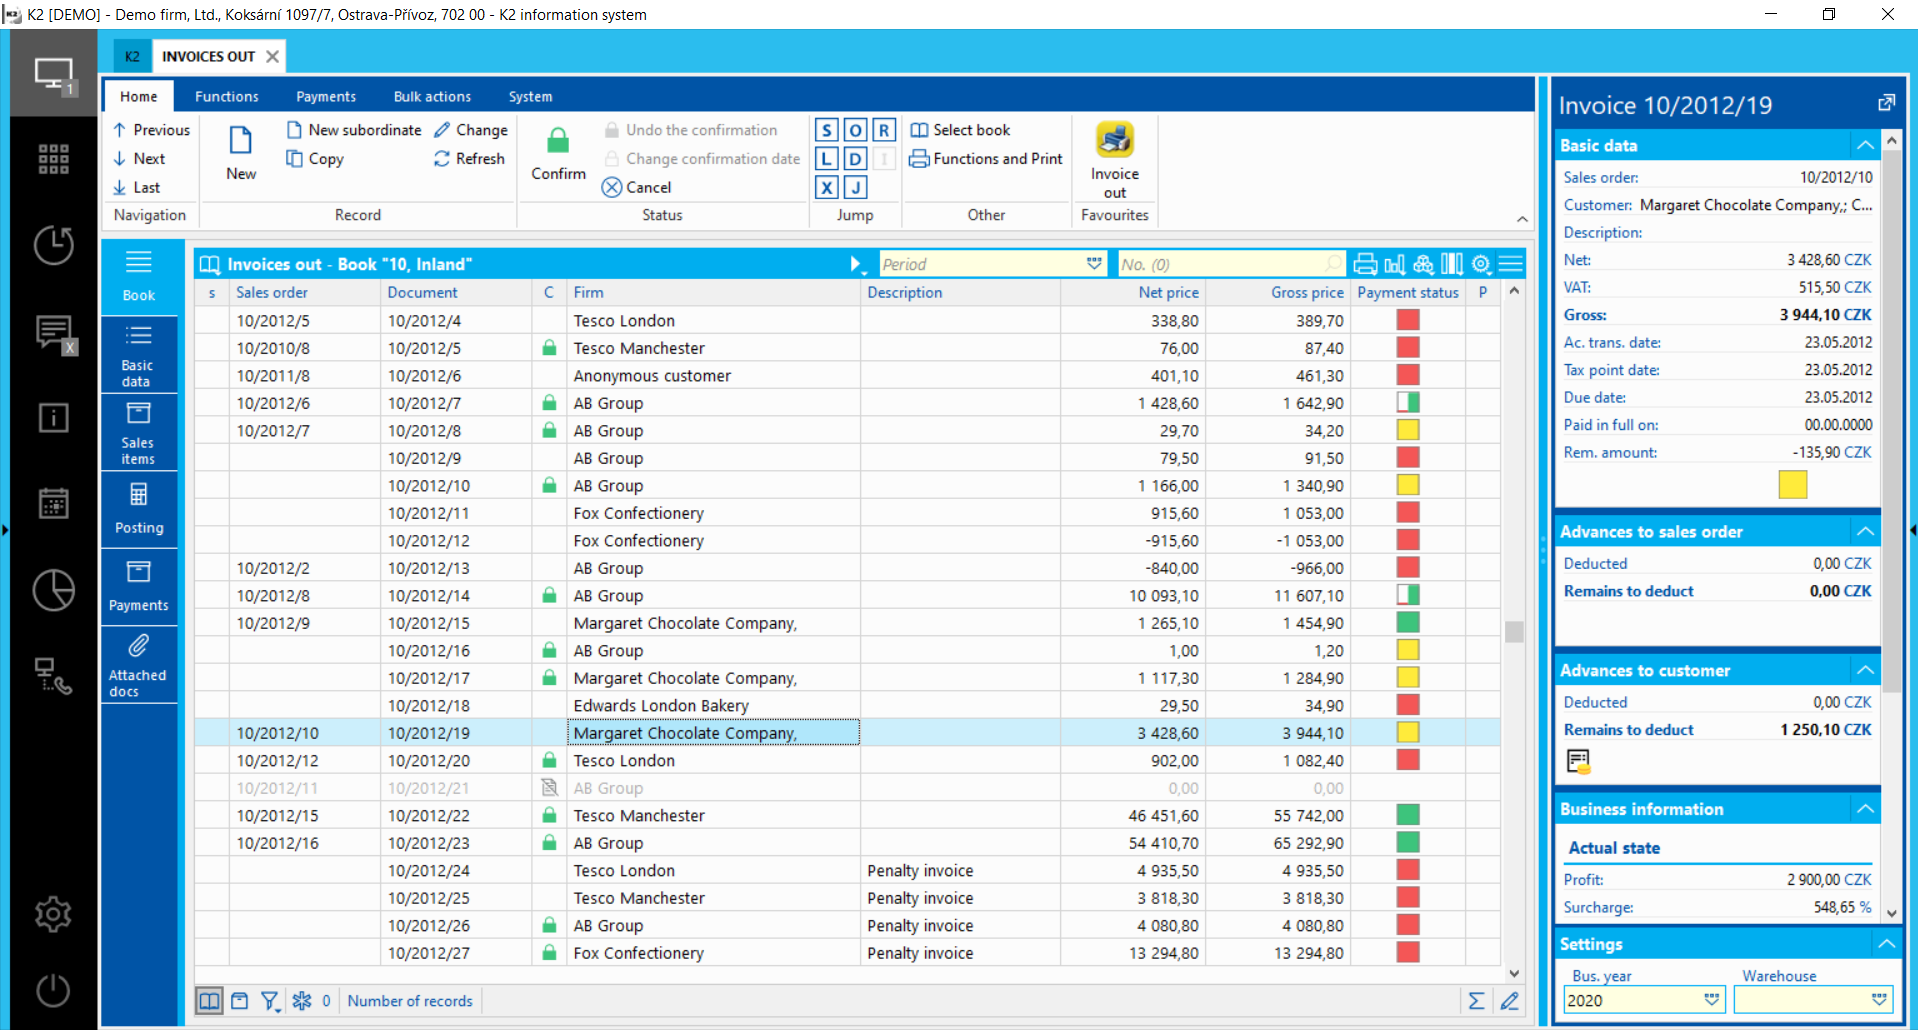Click the invoice list vertical scrollbar thumb

tap(1514, 632)
